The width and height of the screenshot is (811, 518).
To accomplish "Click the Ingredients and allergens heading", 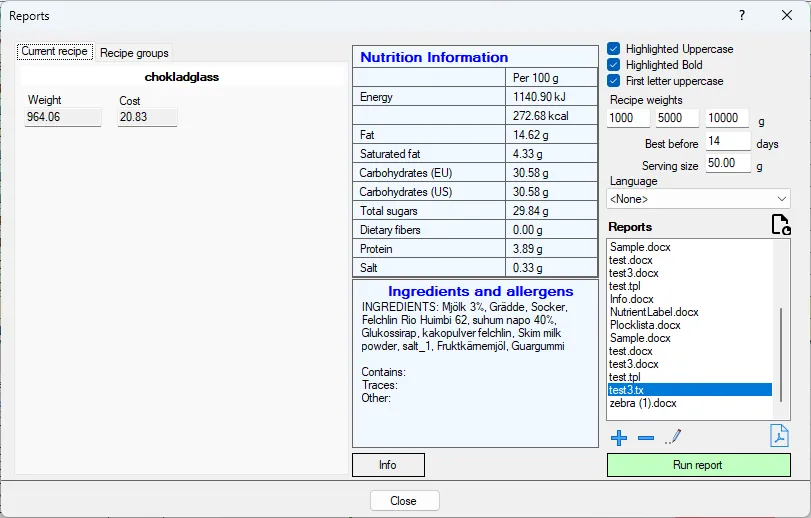I will pyautogui.click(x=480, y=291).
